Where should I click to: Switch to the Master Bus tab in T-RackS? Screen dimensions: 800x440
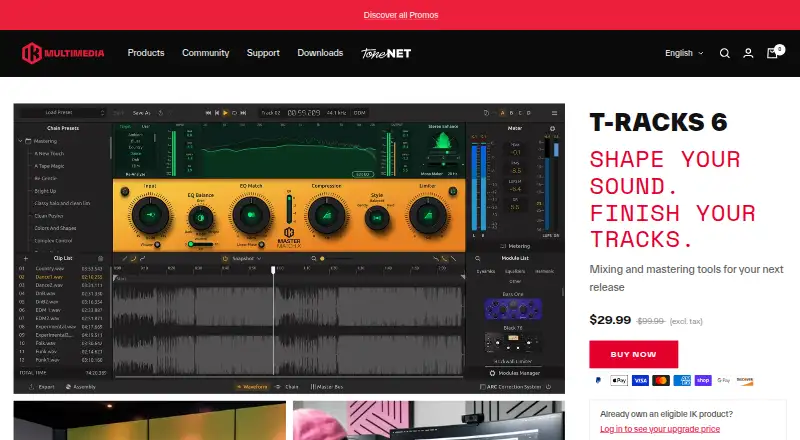coord(327,387)
